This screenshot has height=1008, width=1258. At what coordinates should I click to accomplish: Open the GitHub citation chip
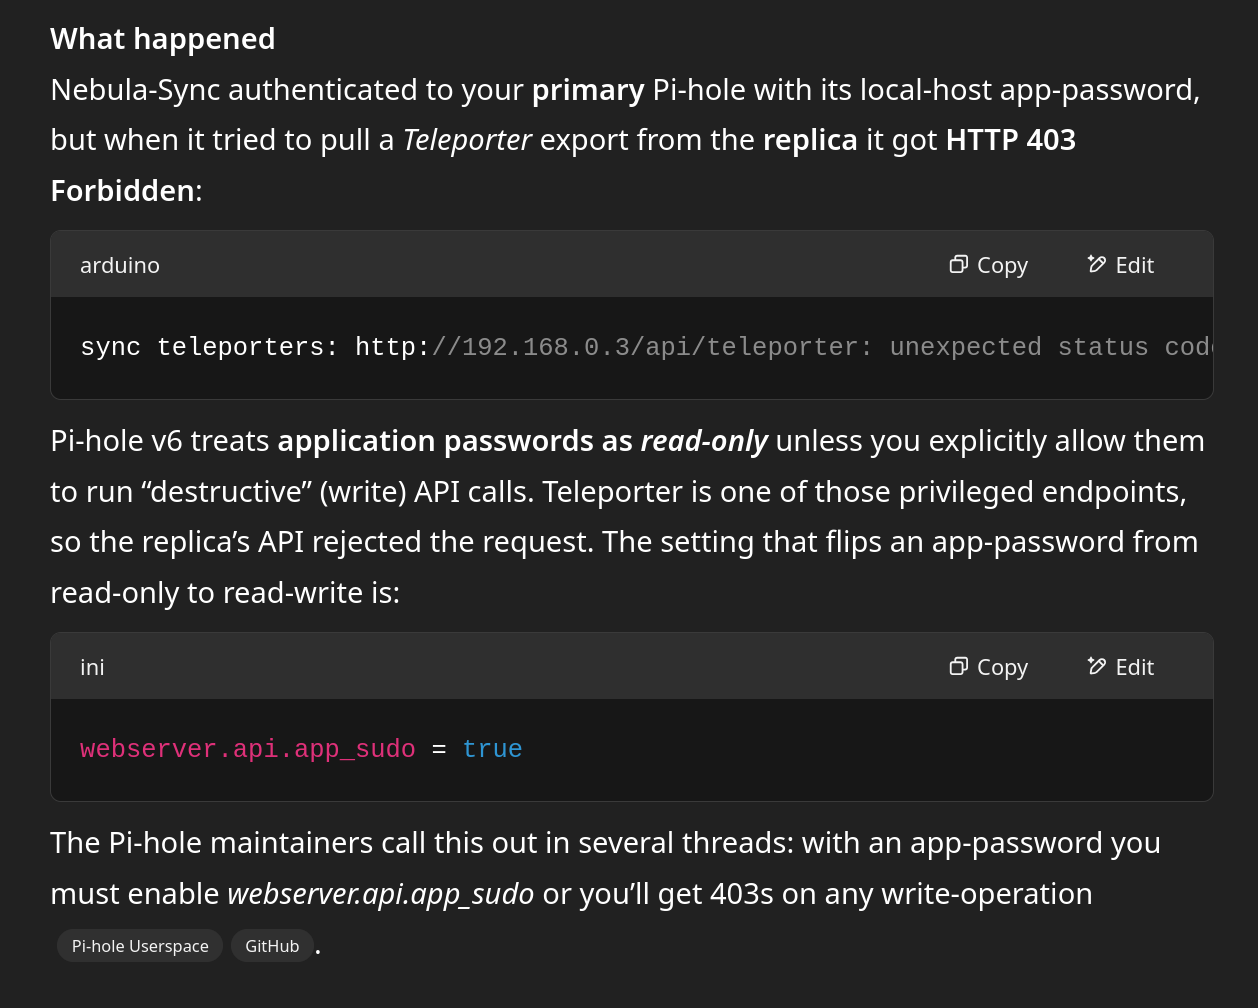coord(272,946)
